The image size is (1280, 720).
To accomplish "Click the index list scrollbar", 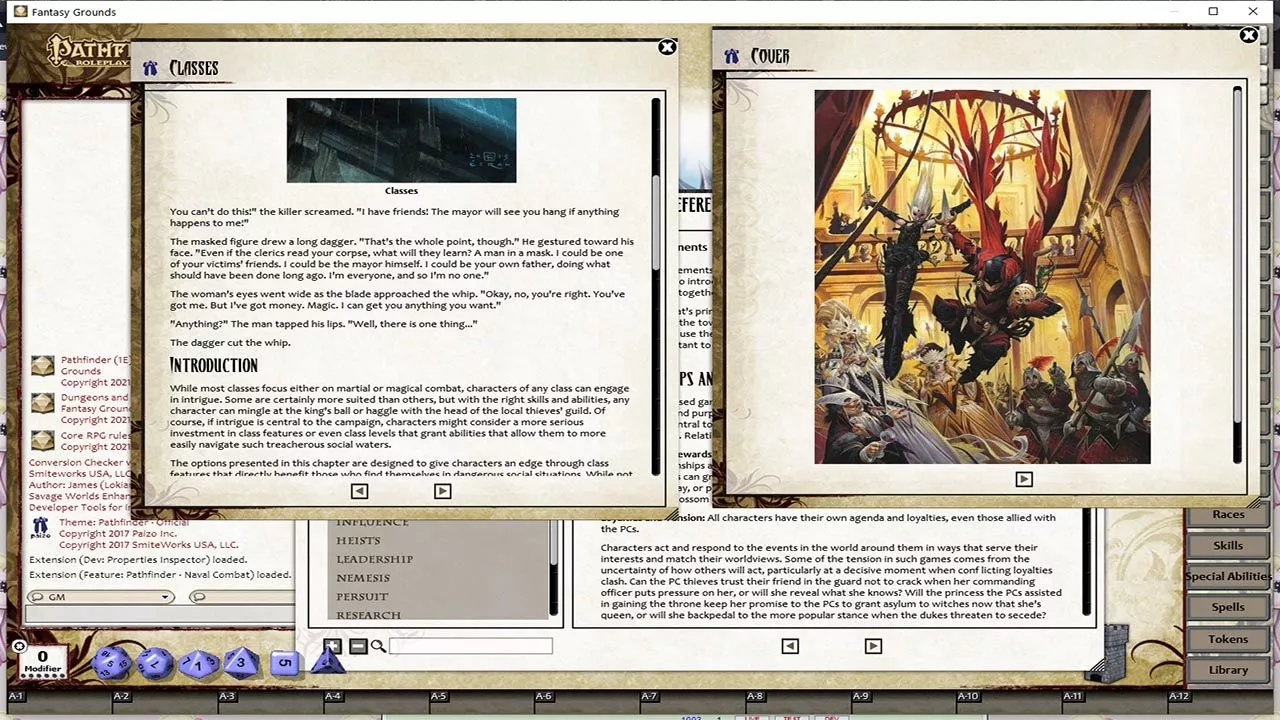I will pos(555,565).
